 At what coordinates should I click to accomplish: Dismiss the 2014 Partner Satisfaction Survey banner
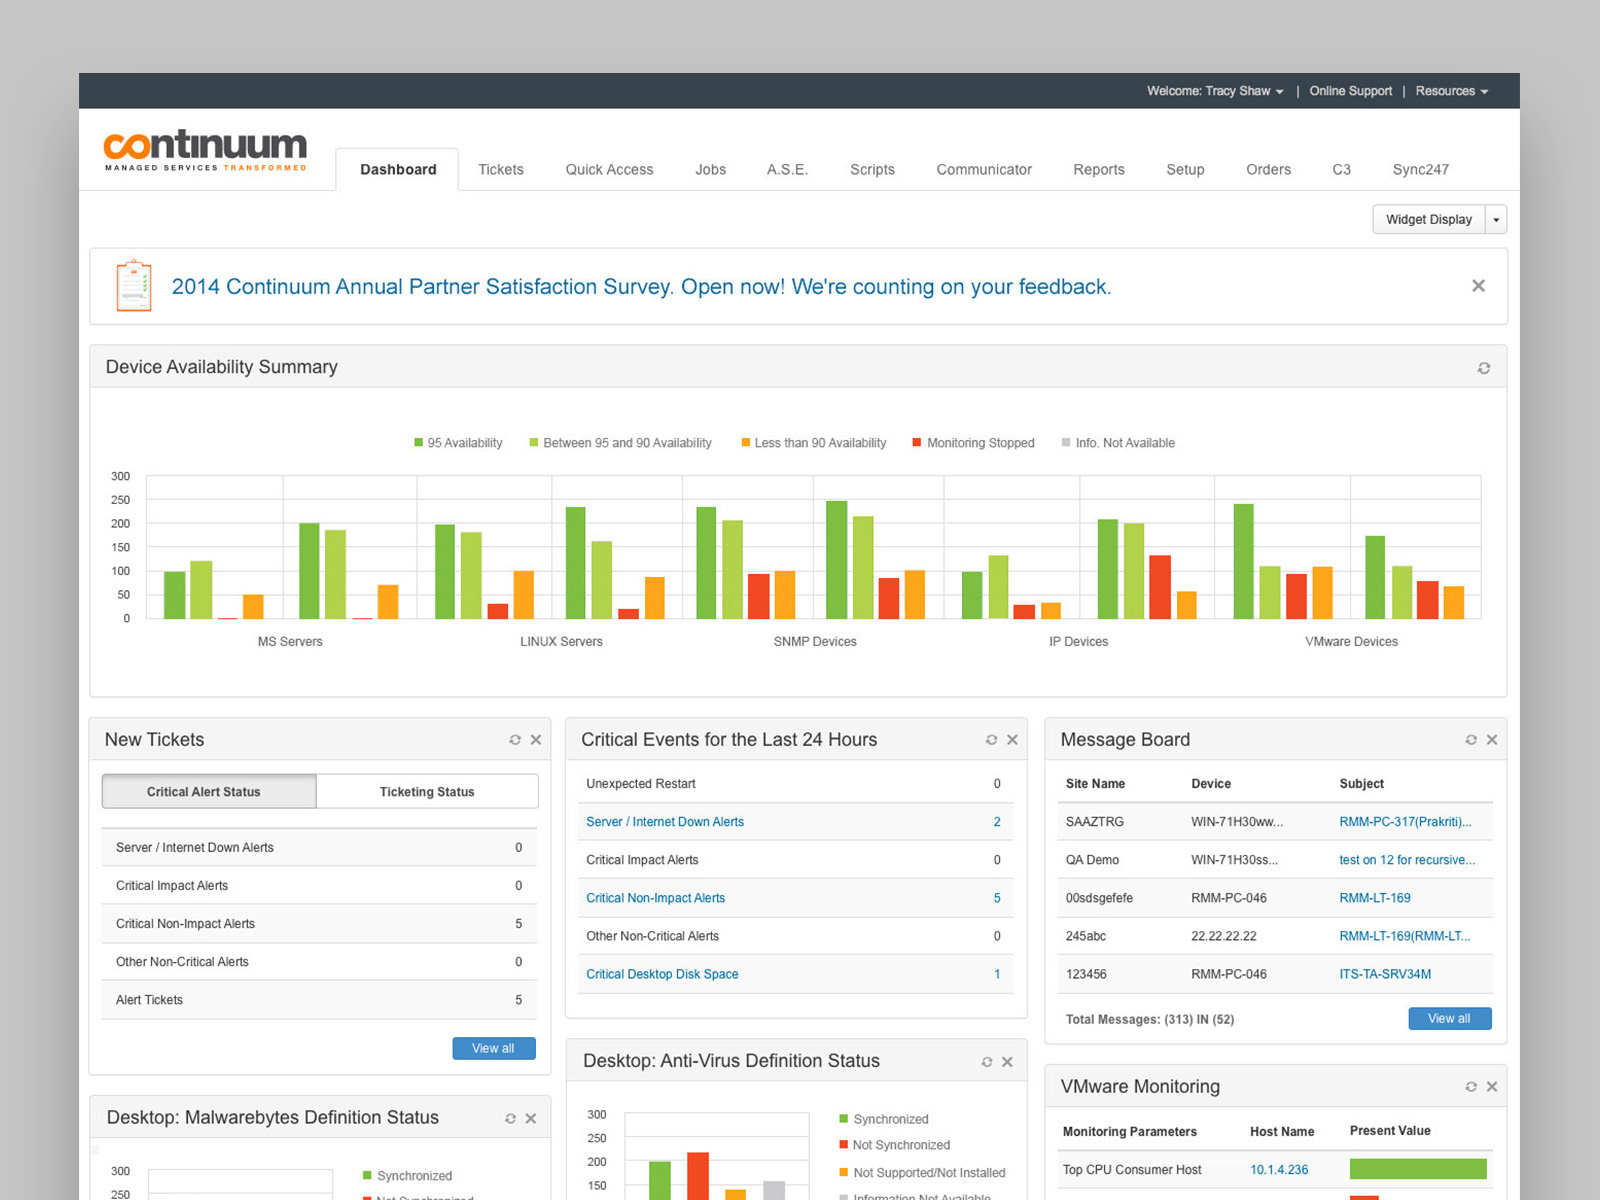point(1478,285)
